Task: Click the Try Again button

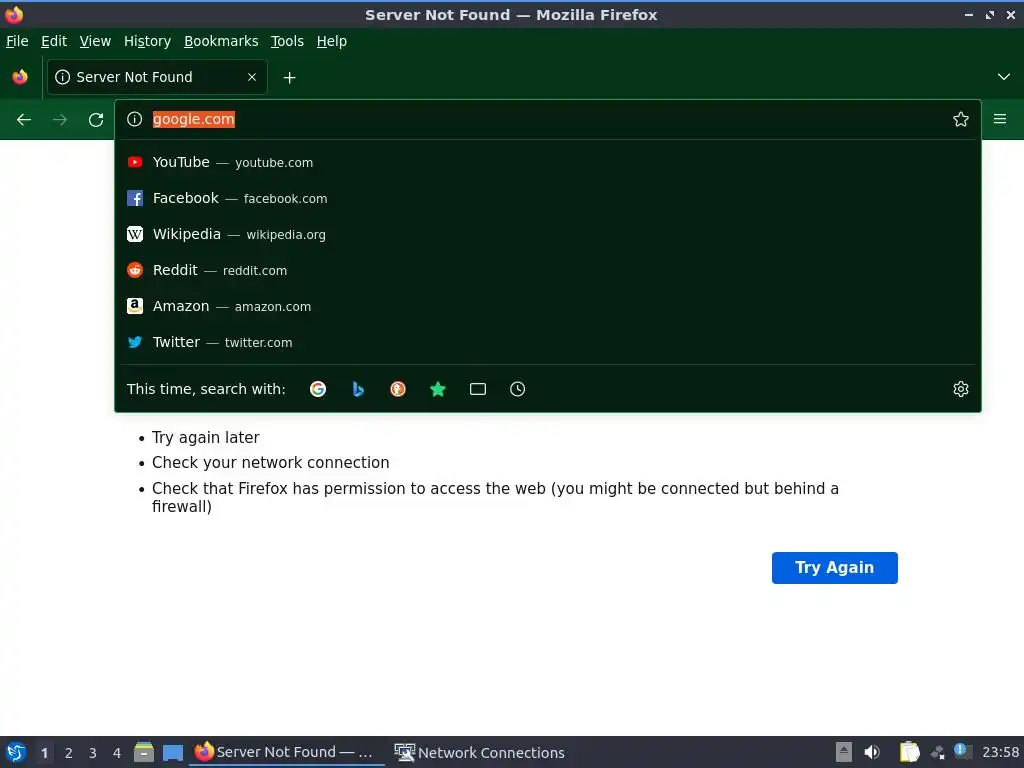Action: tap(835, 568)
